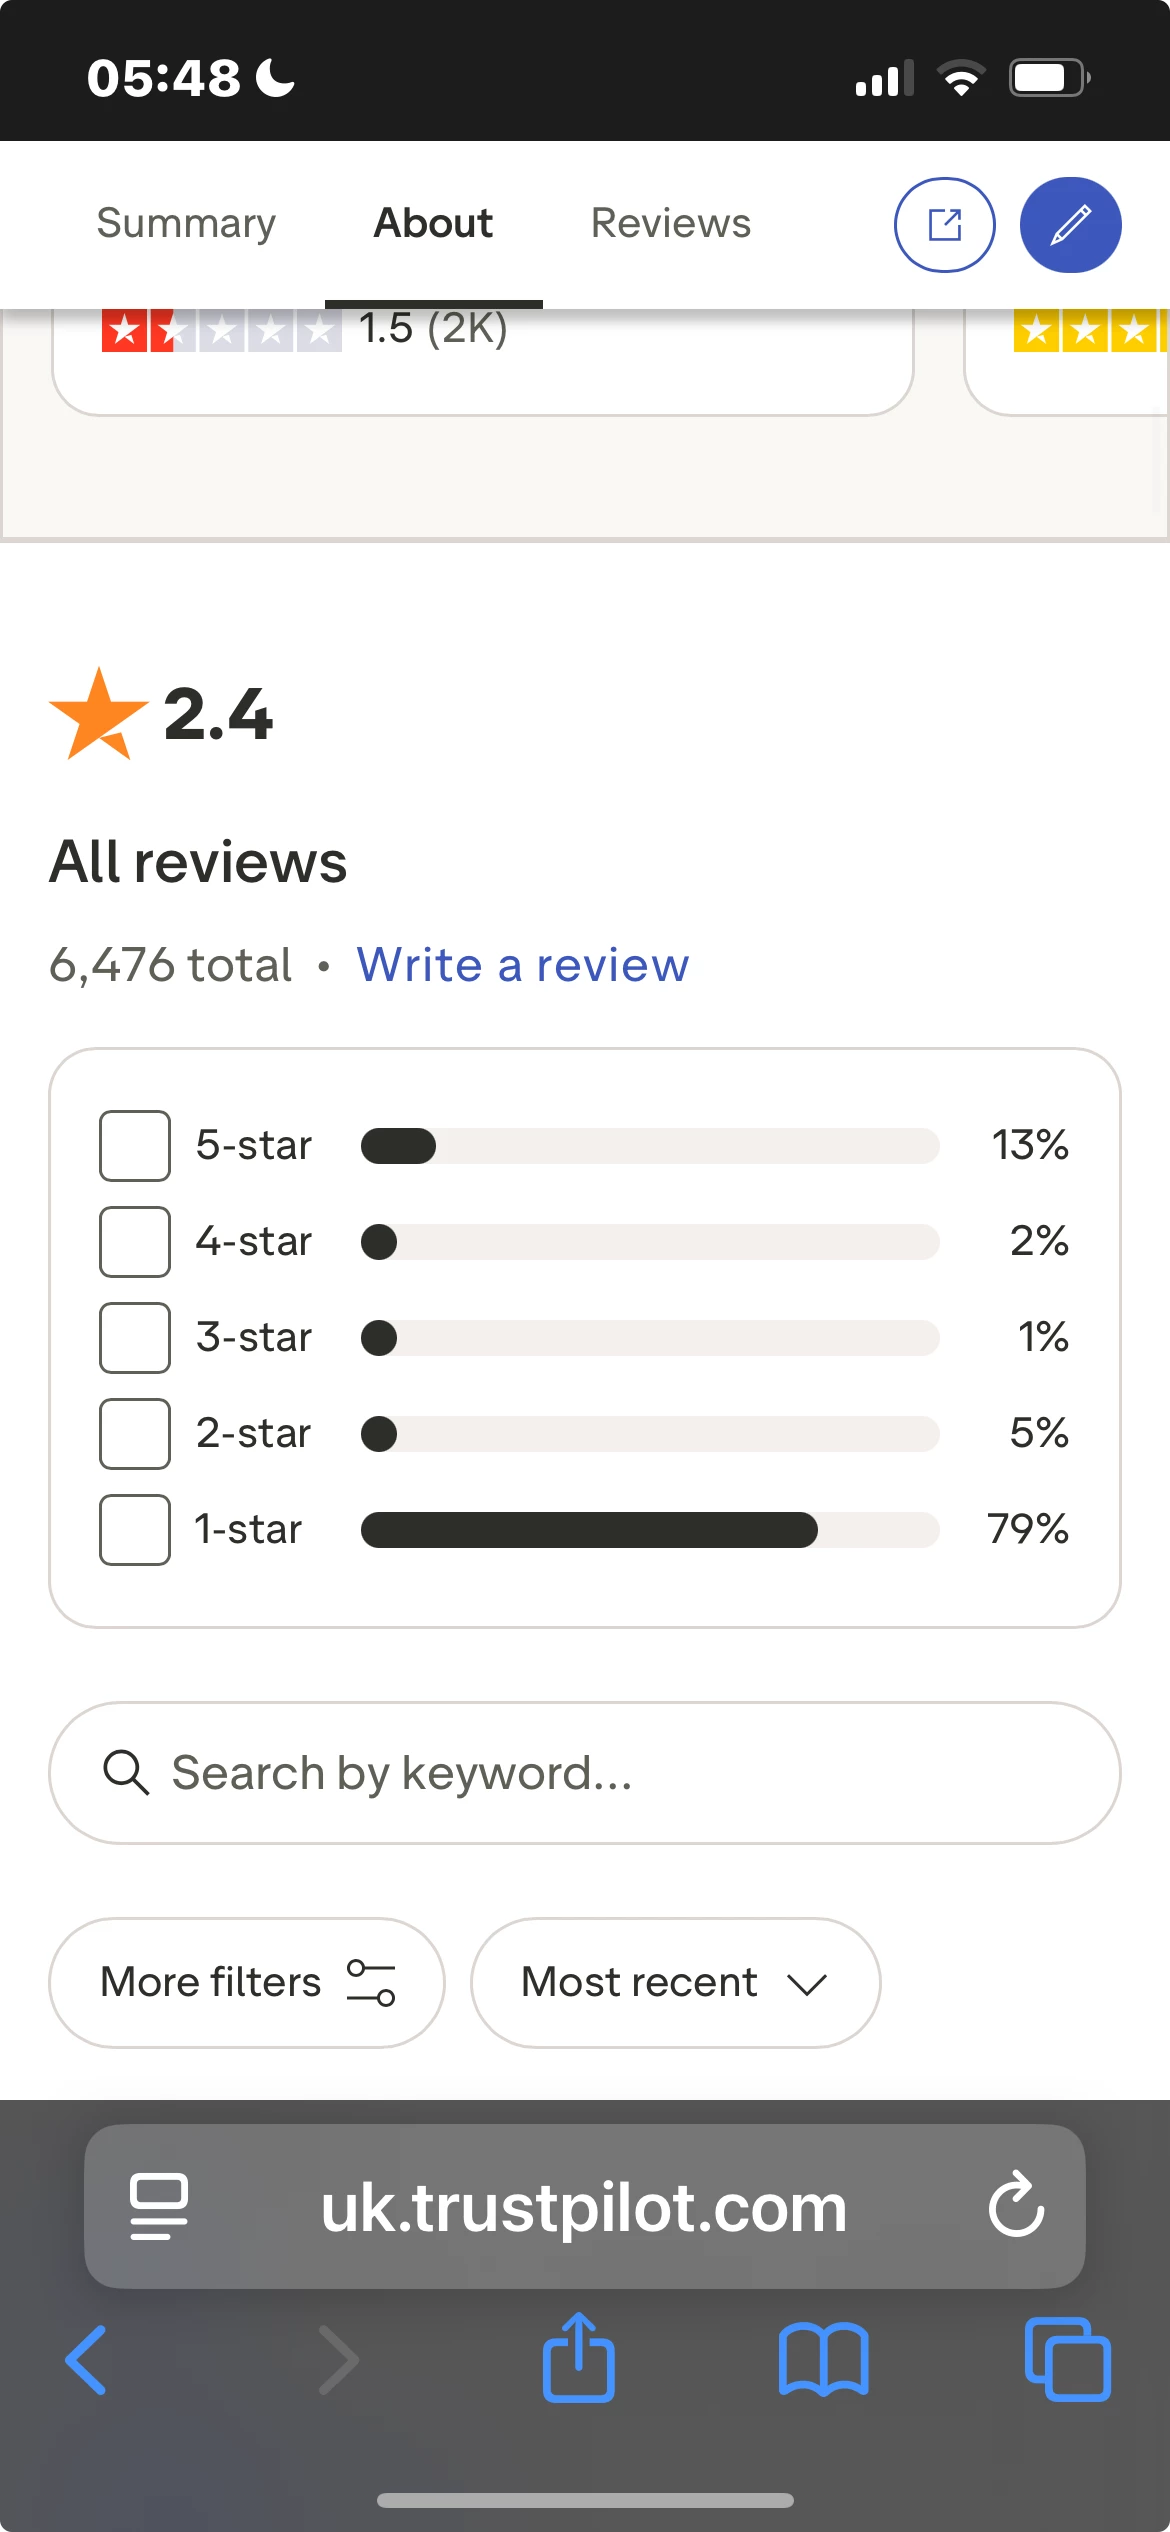
Task: Click the 1-star 79% rating bar
Action: (x=650, y=1530)
